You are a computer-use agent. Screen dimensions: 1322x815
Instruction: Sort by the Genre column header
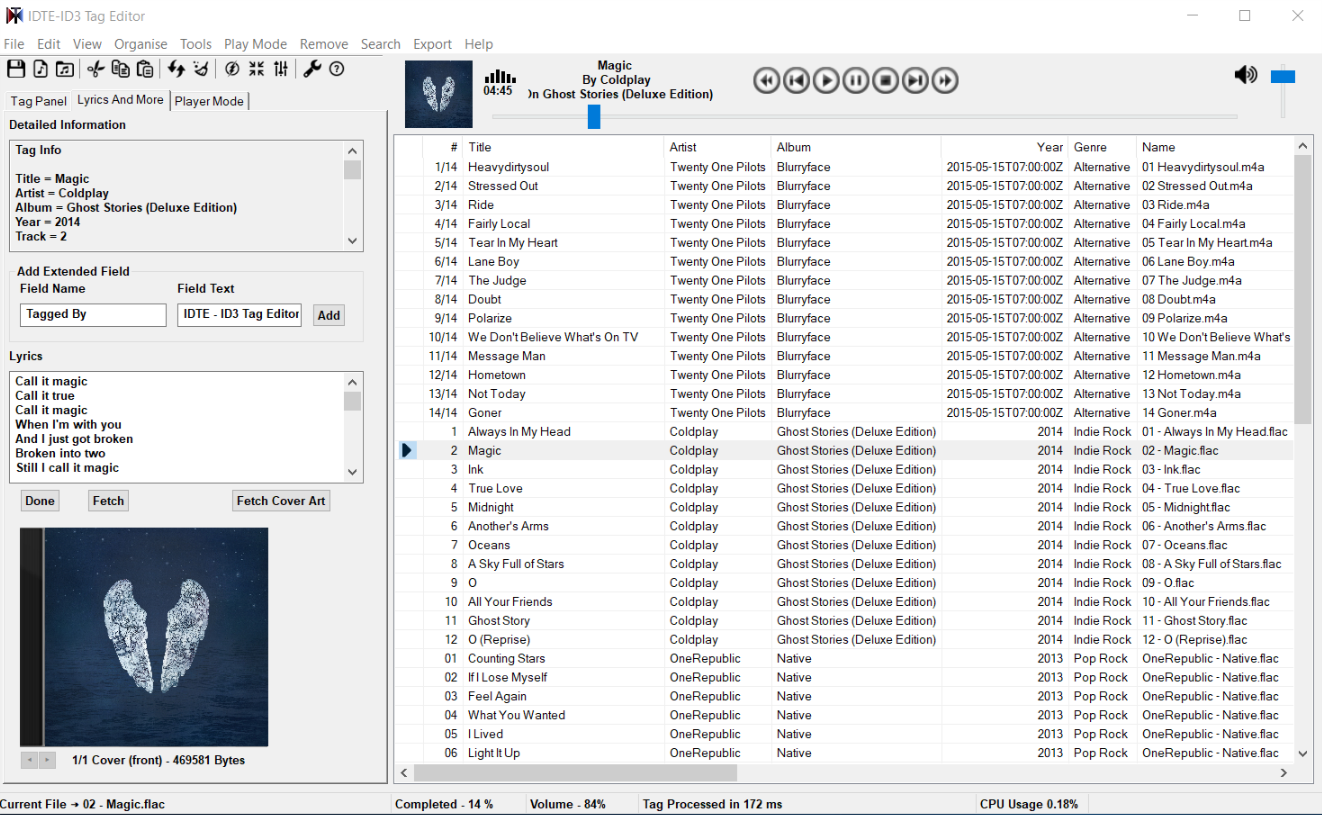(x=1102, y=147)
